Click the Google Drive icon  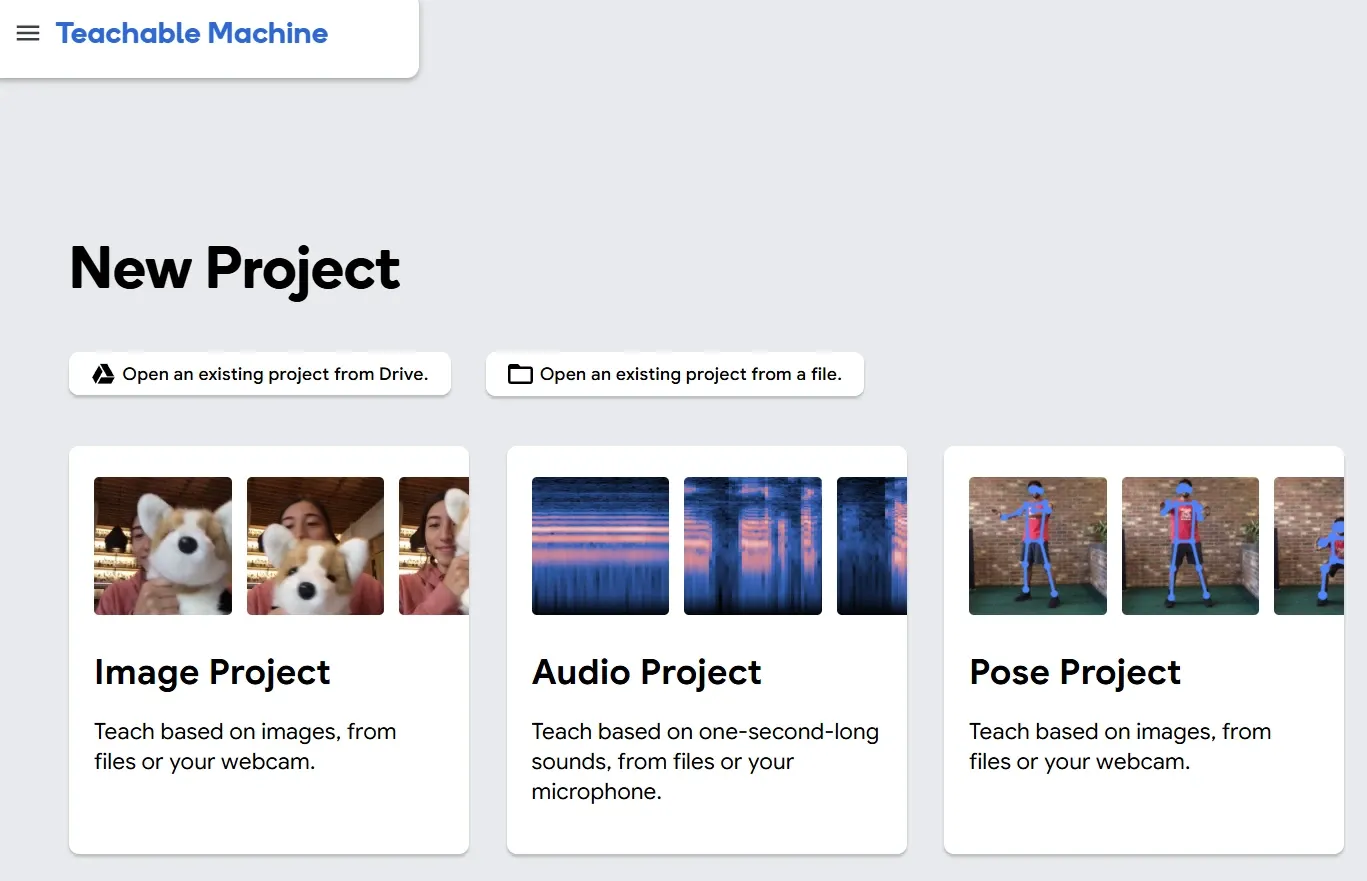tap(103, 374)
